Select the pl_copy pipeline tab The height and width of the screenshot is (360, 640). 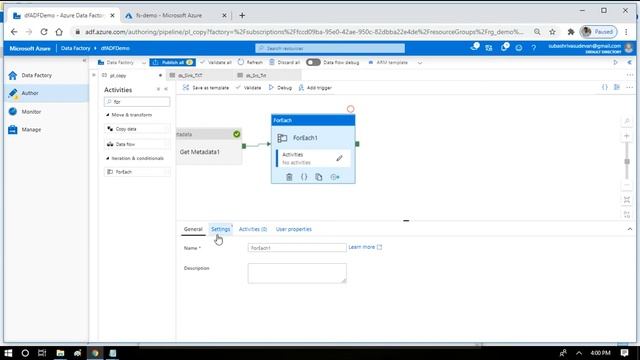coord(131,76)
